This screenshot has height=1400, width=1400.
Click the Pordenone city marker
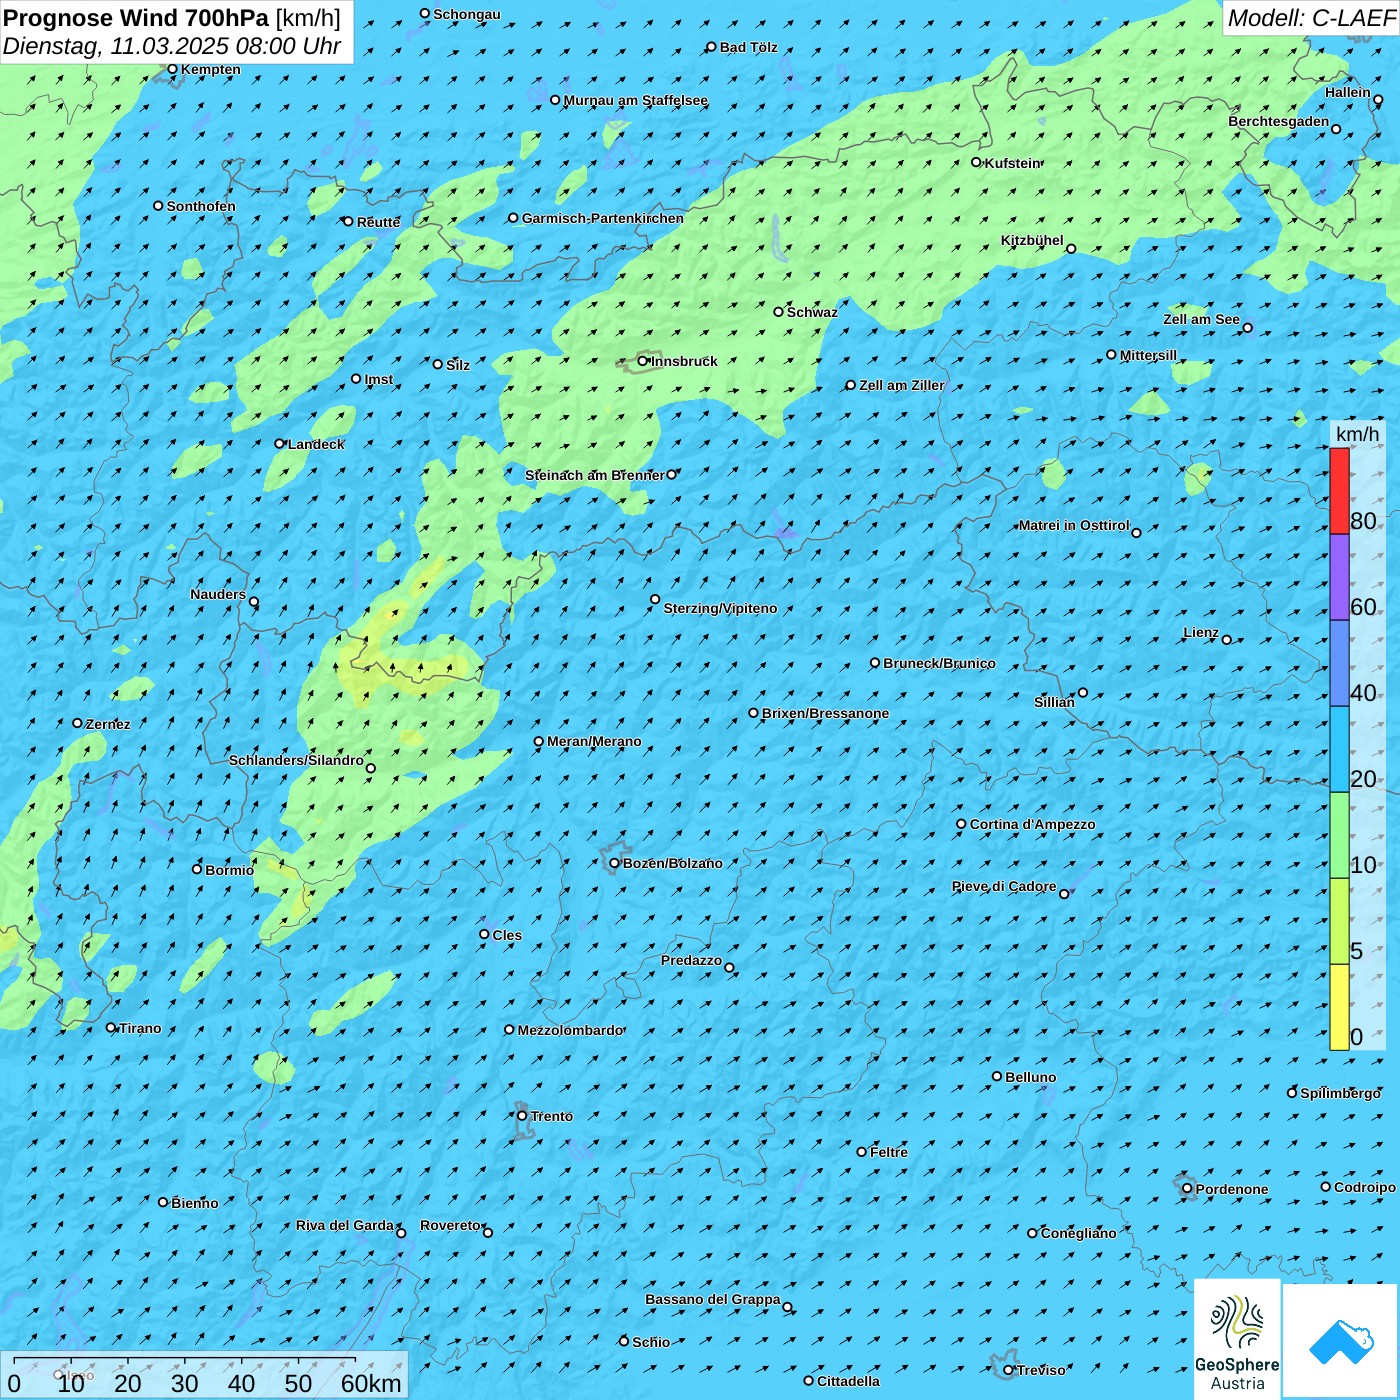[1187, 1189]
